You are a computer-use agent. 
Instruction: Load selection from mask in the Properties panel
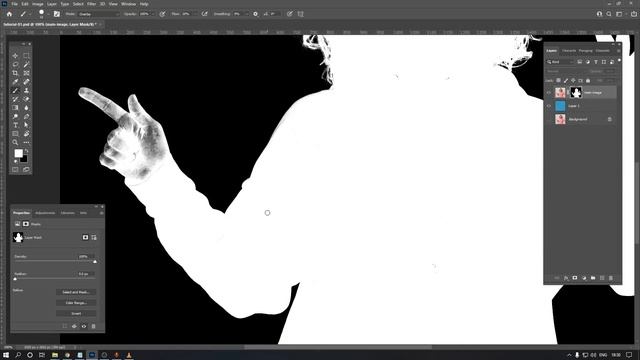coord(64,326)
